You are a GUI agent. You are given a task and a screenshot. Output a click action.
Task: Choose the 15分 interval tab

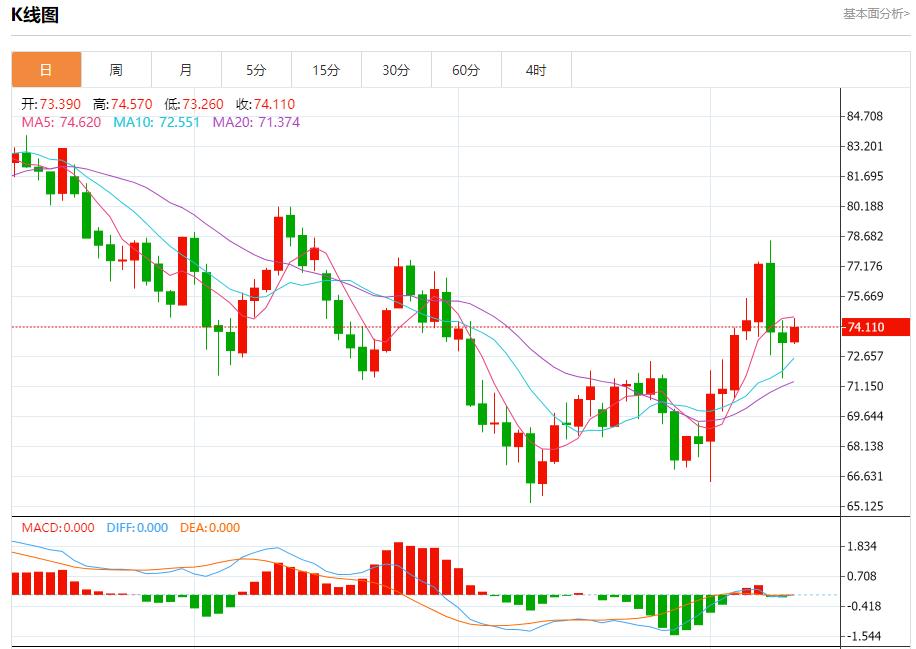pos(326,70)
